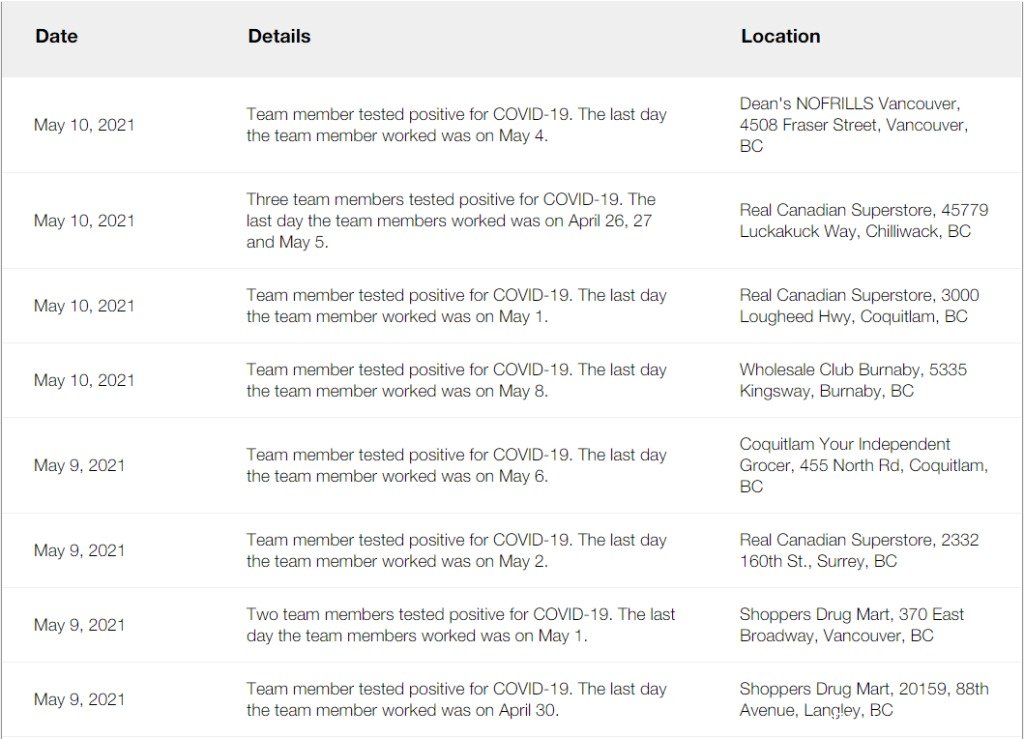Click the Coquitlam Lougheed Hwy Superstore address
The image size is (1024, 739).
tap(859, 306)
